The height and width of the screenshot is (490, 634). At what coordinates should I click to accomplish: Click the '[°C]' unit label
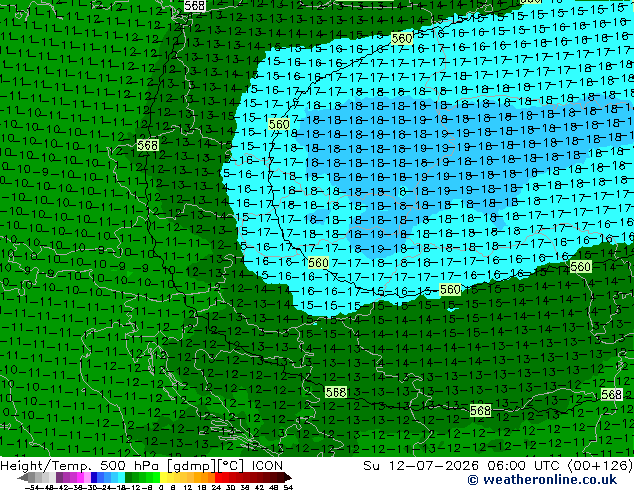232,466
